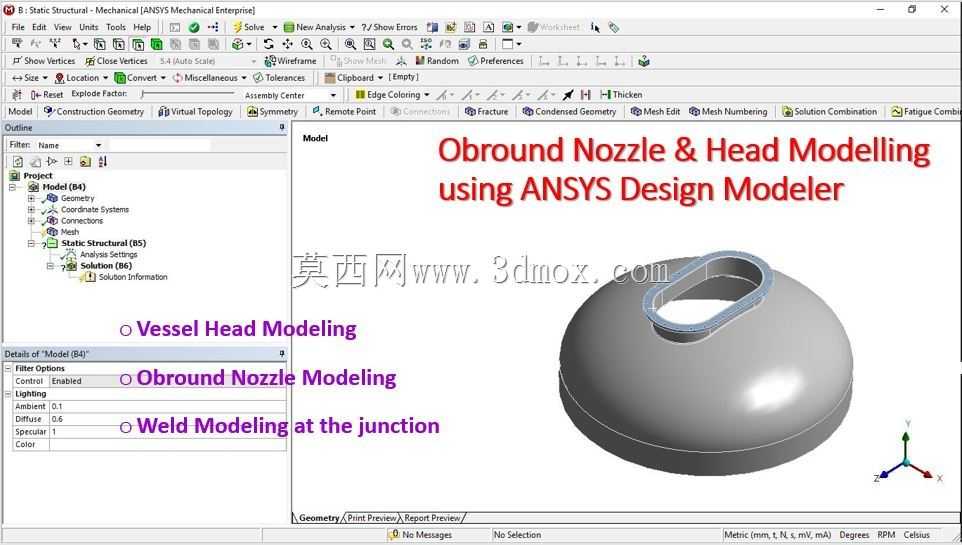Expand the Geometry tree node
The height and width of the screenshot is (545, 962).
(31, 198)
